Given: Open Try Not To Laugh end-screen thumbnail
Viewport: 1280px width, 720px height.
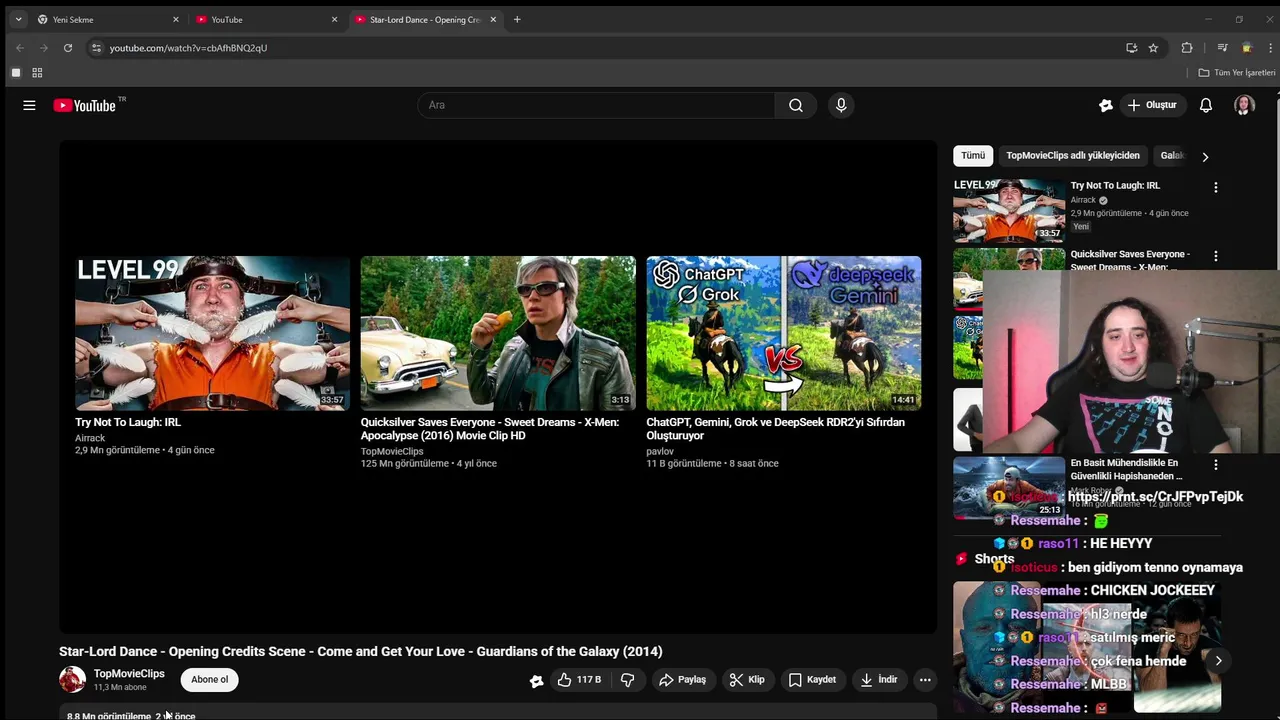Looking at the screenshot, I should coord(212,333).
